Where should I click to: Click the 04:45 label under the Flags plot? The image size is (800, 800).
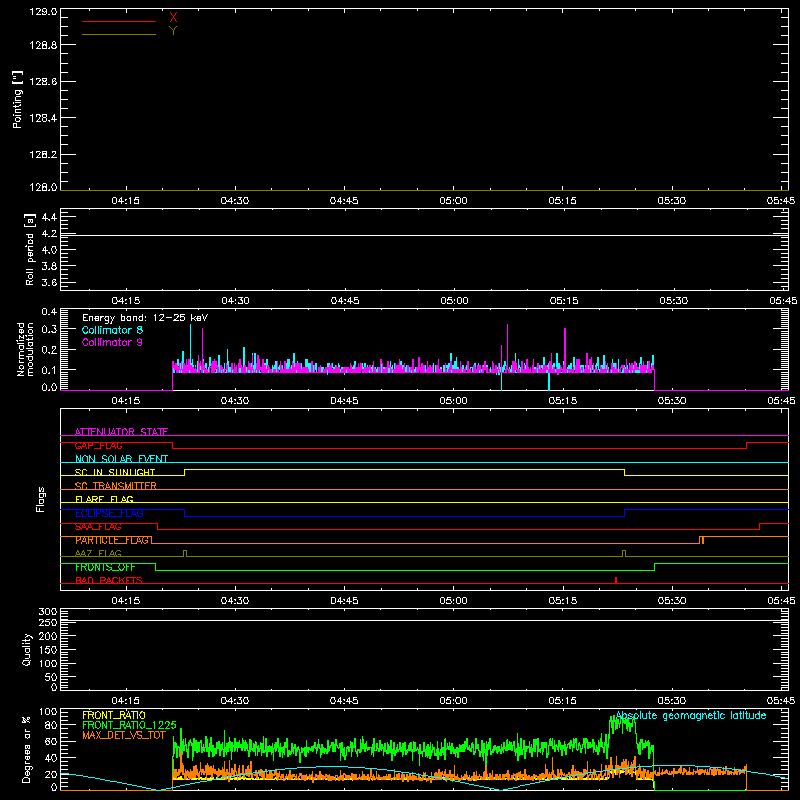click(344, 601)
